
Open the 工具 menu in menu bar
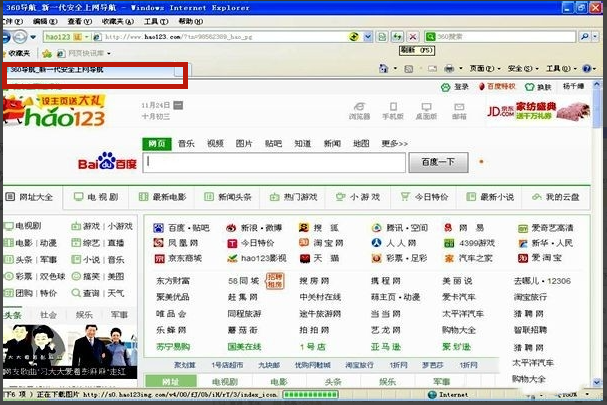coord(156,21)
